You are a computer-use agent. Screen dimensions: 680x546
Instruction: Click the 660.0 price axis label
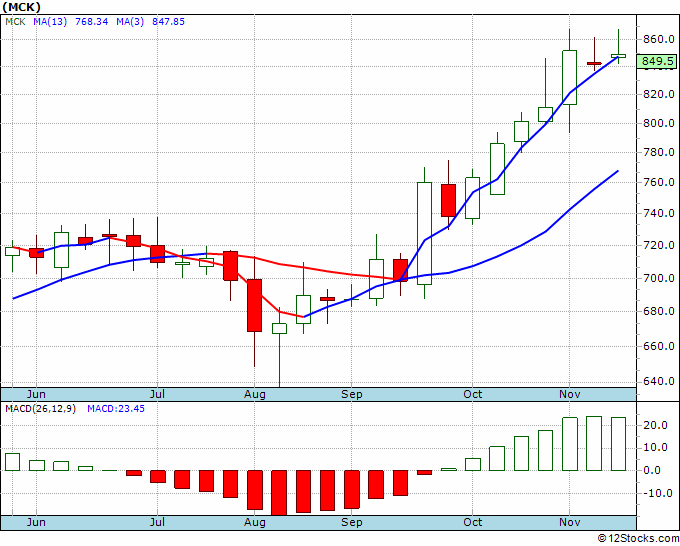pos(659,346)
